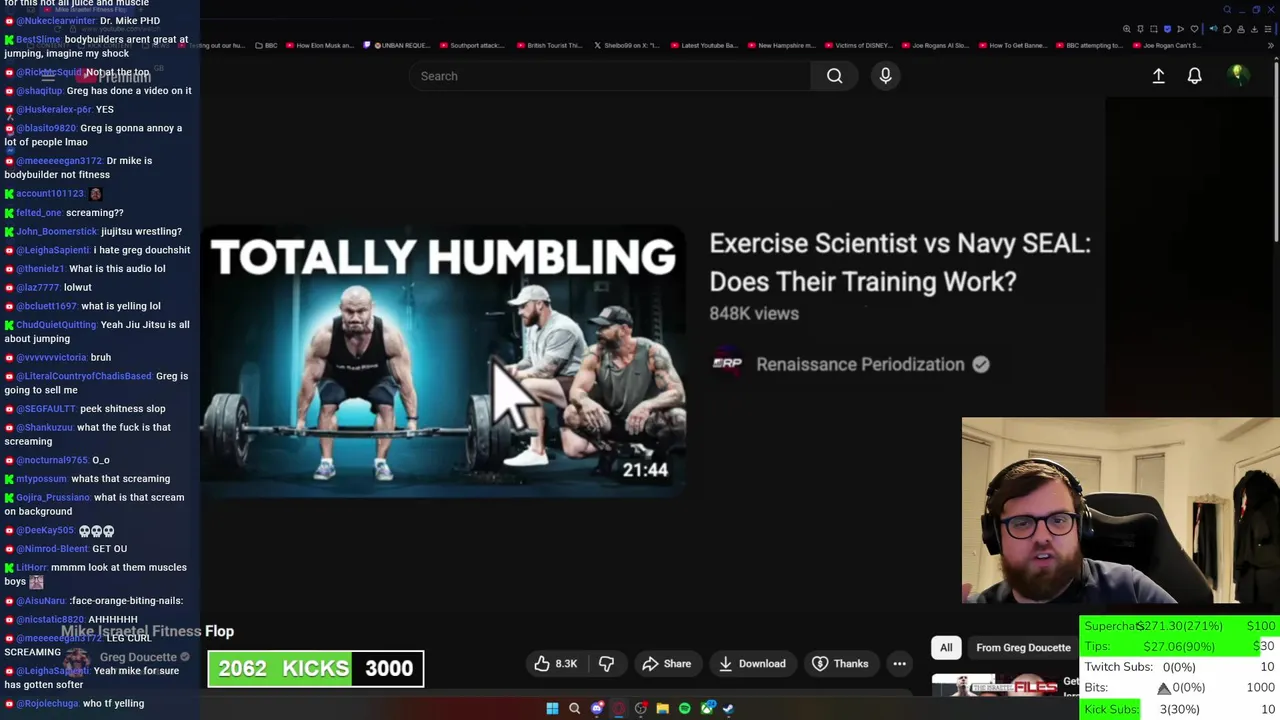Screen dimensions: 1280x720
Task: Click the dislike thumbs-down icon
Action: pyautogui.click(x=606, y=664)
